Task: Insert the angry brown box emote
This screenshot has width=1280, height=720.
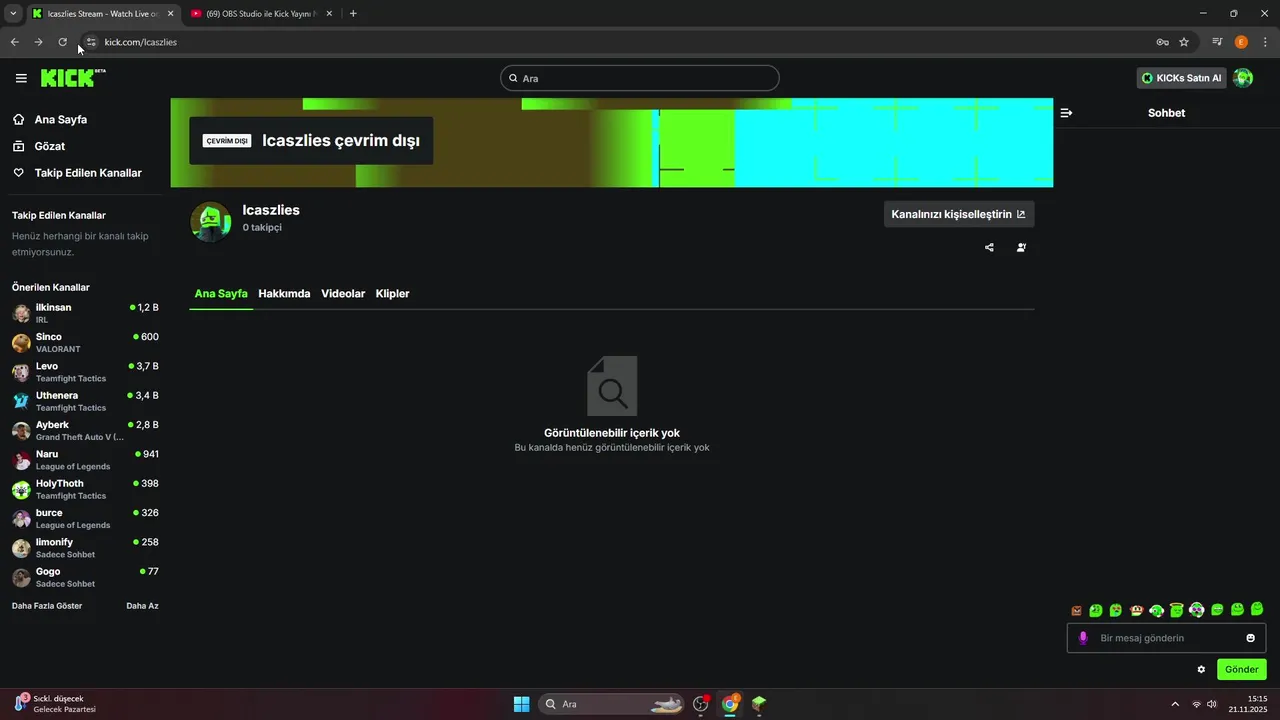Action: tap(1076, 610)
